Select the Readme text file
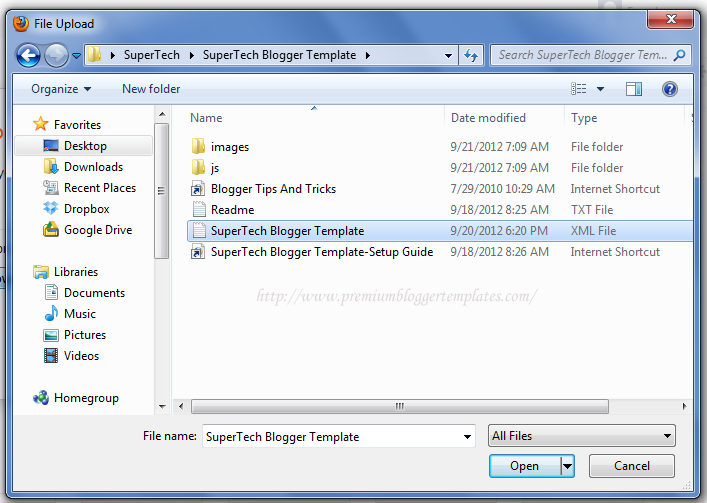This screenshot has height=503, width=707. (x=440, y=210)
